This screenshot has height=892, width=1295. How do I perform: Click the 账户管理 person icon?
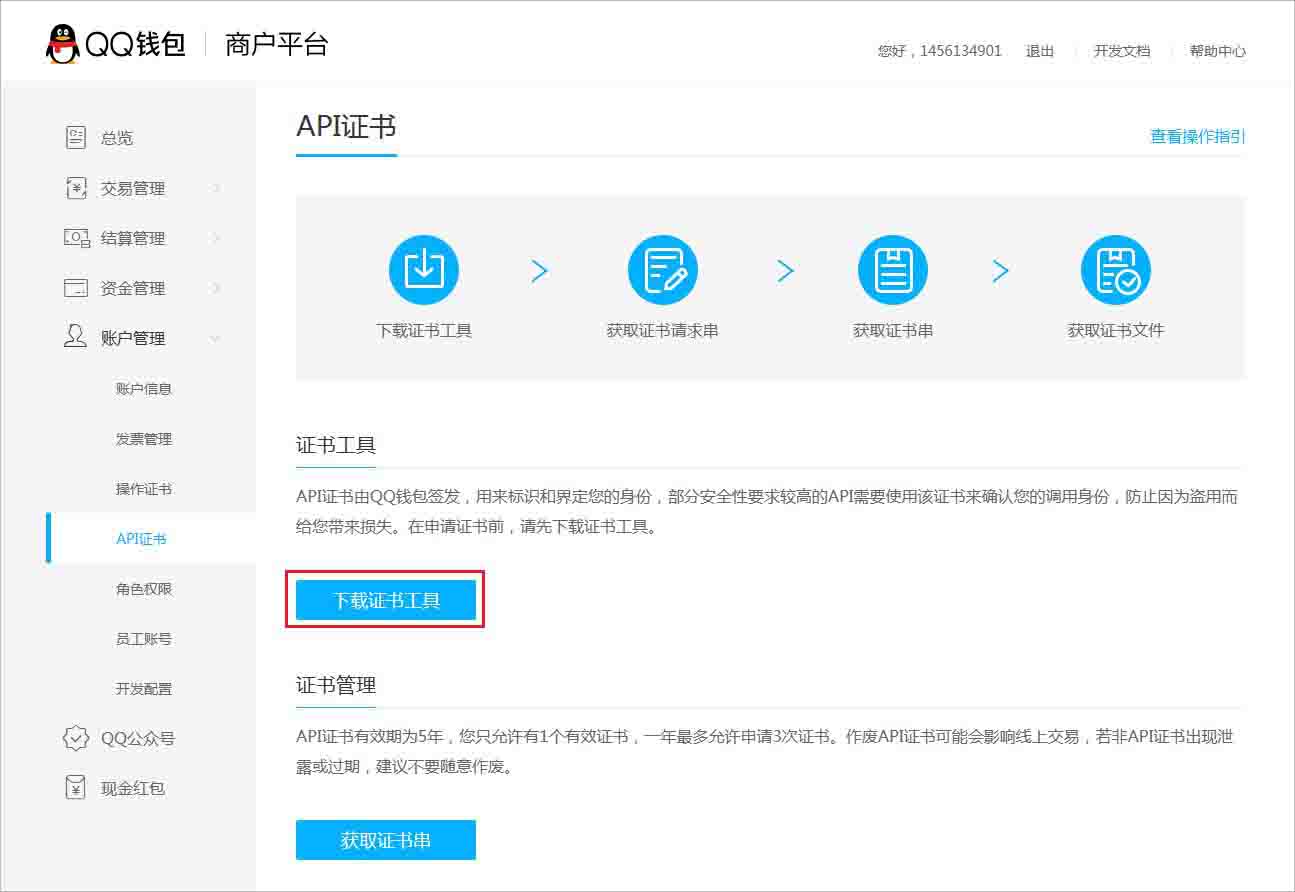point(76,337)
